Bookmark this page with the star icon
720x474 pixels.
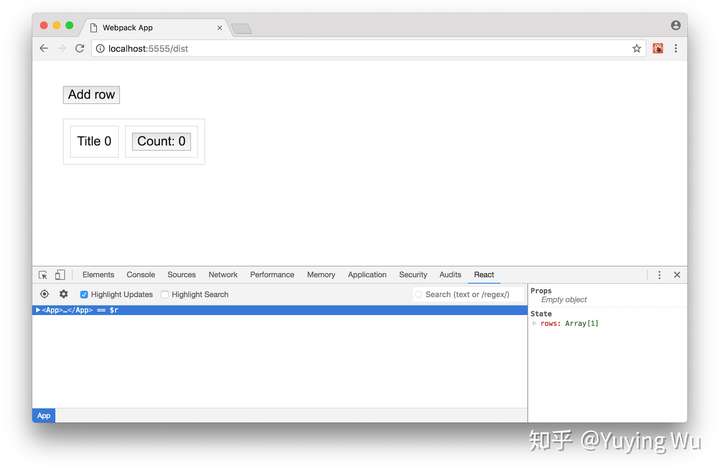[x=636, y=48]
